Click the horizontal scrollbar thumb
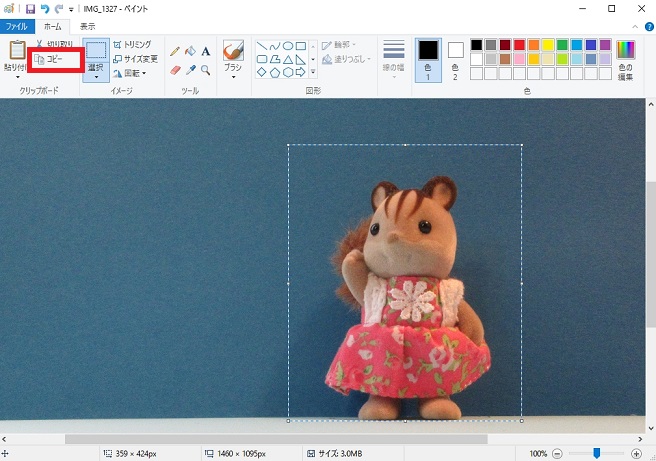This screenshot has height=461, width=656. tap(276, 439)
